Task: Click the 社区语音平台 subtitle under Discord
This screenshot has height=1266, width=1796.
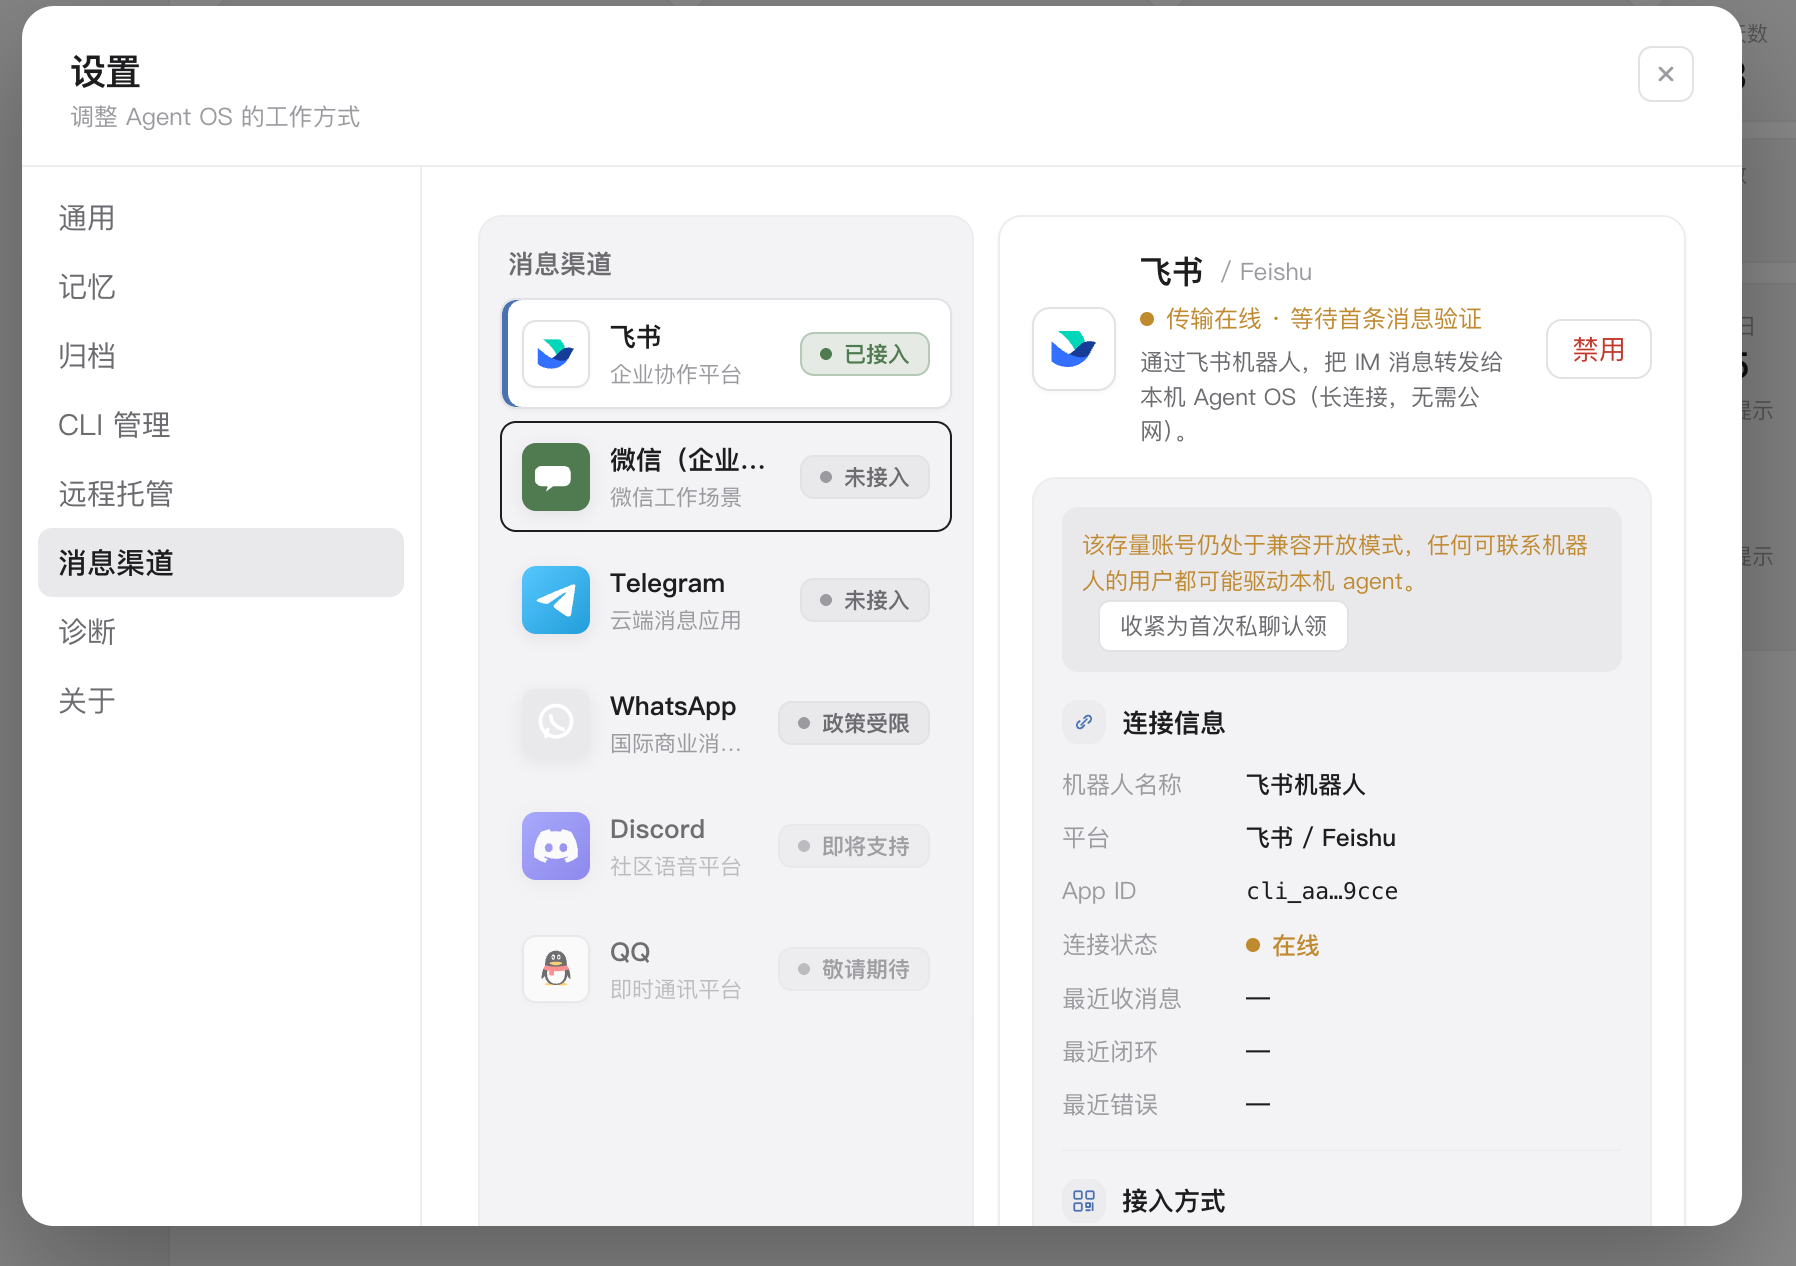Action: (676, 866)
